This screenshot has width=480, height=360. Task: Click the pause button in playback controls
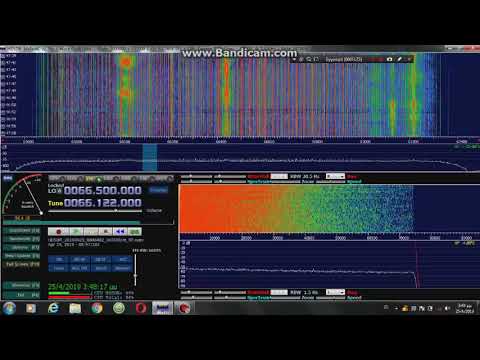pyautogui.click(x=91, y=231)
